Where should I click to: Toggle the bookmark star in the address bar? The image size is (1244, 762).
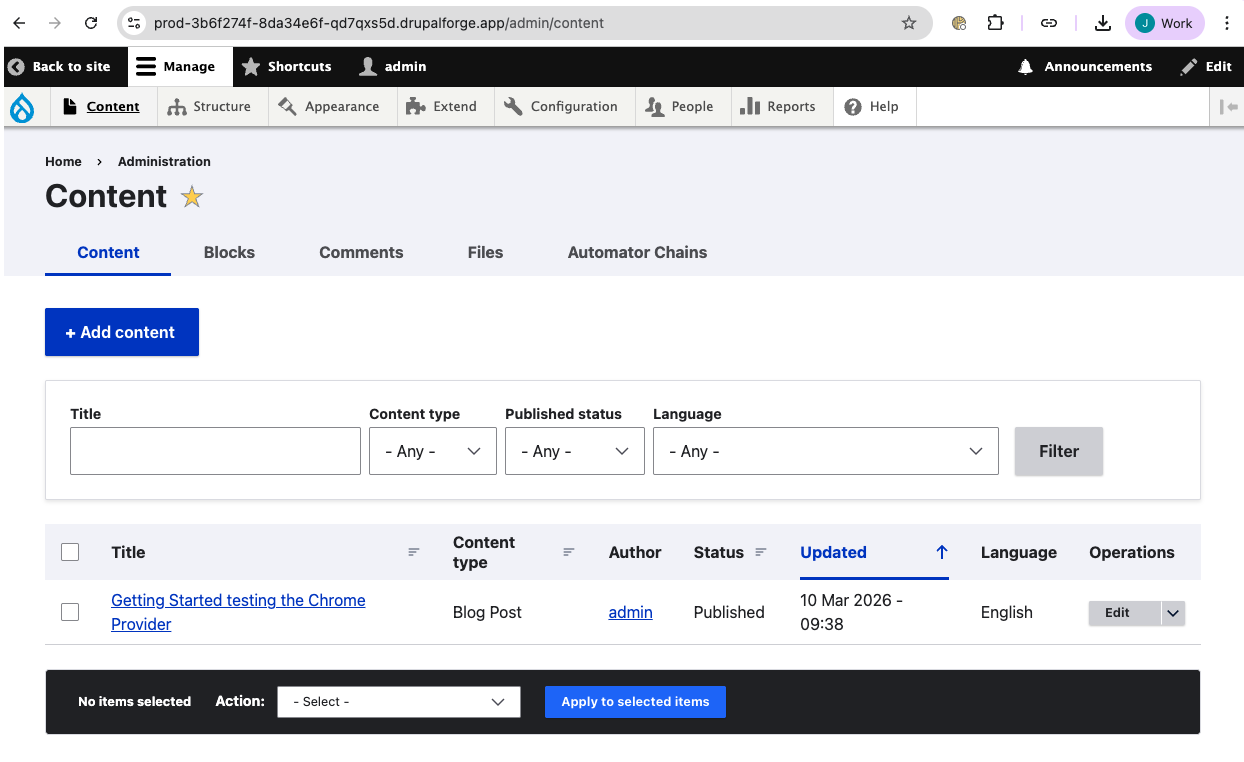tap(907, 22)
